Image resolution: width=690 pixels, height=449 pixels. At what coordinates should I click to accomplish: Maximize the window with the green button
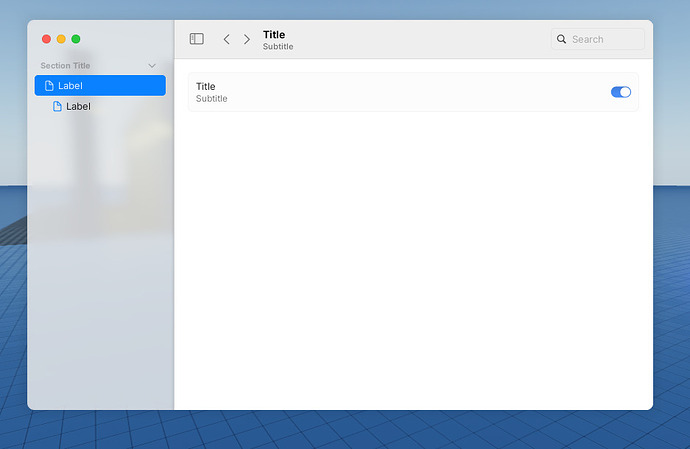coord(76,39)
